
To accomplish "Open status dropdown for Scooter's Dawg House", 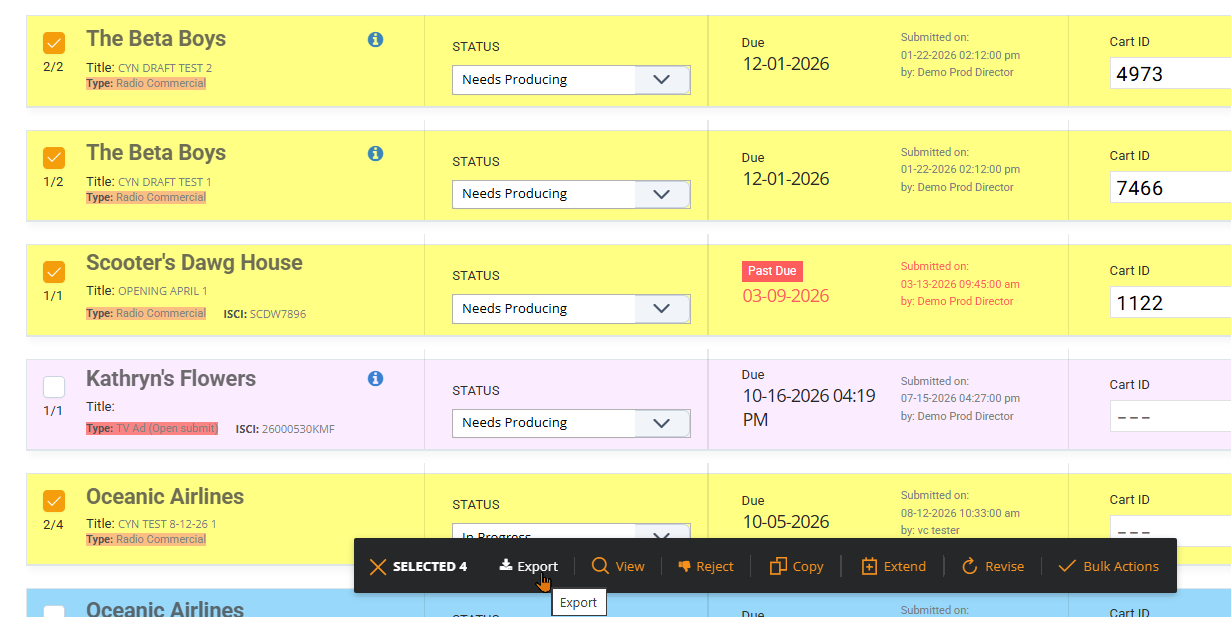I will (571, 309).
